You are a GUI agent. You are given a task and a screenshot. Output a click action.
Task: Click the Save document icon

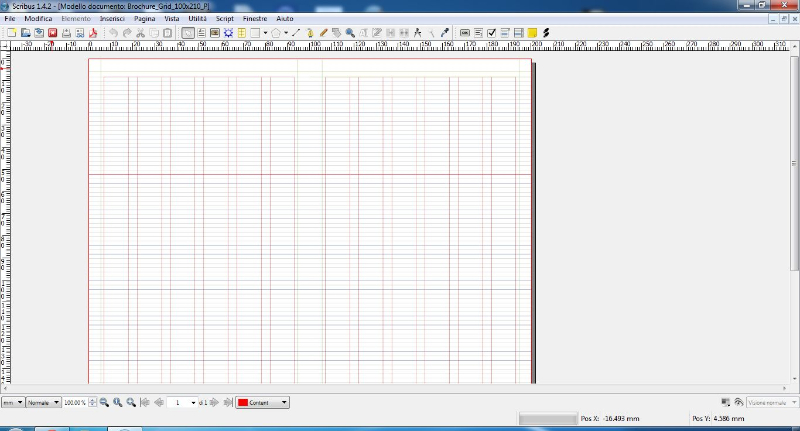point(38,32)
